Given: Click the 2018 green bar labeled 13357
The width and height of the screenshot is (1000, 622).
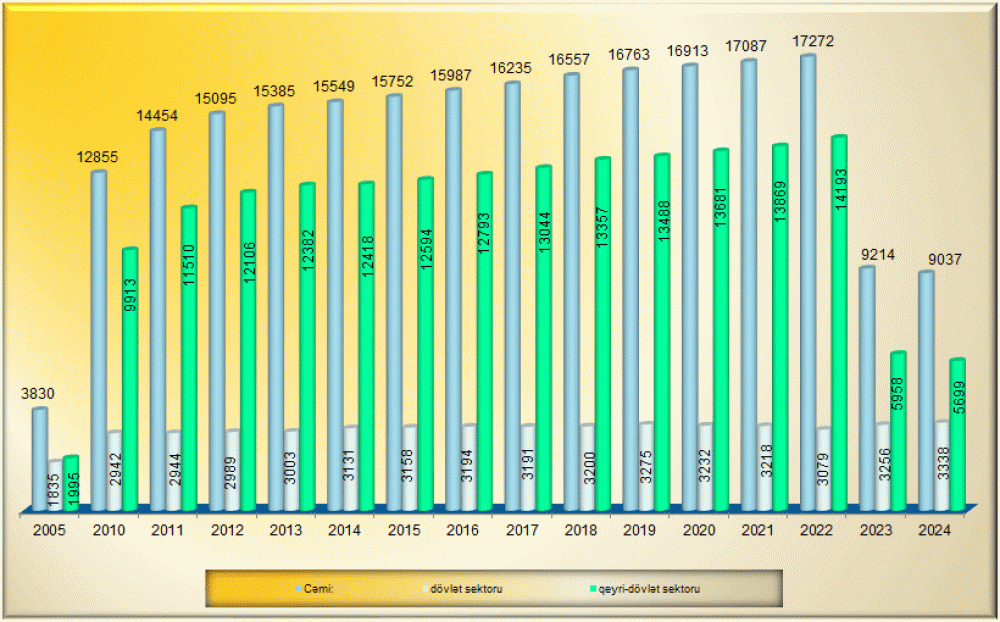Looking at the screenshot, I should click(602, 330).
